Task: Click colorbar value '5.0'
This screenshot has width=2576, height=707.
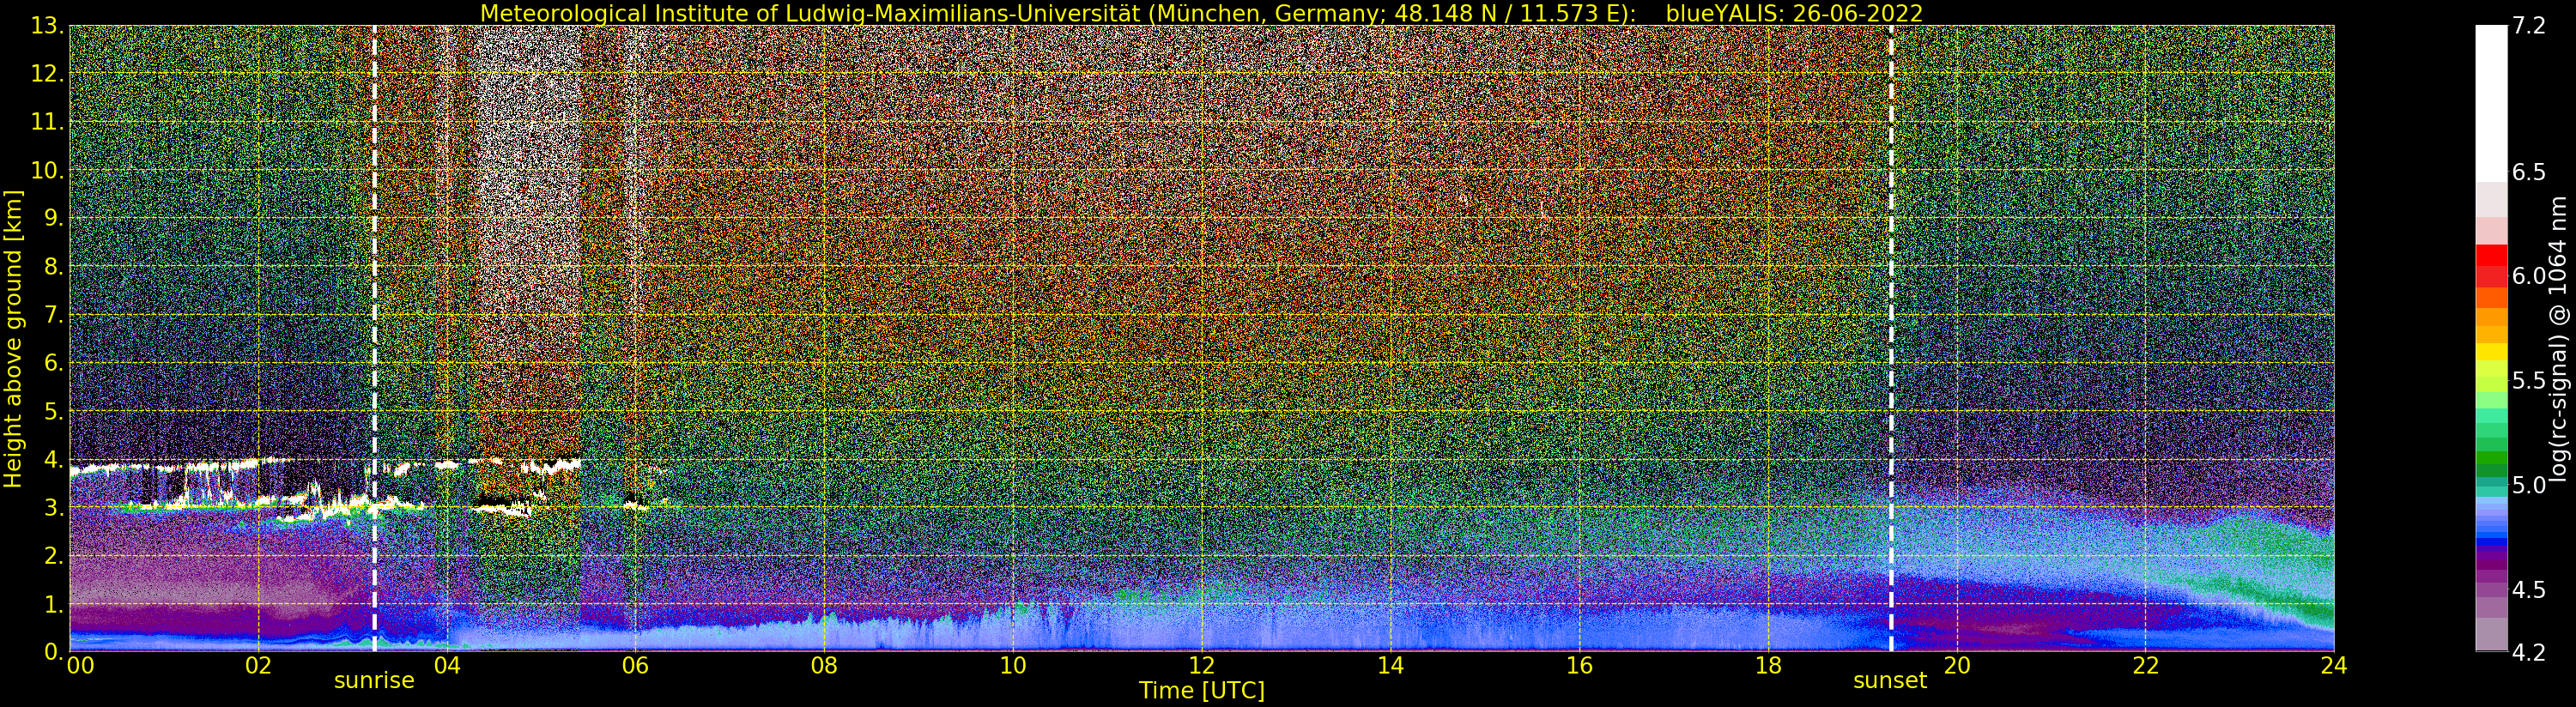Action: [x=2528, y=485]
